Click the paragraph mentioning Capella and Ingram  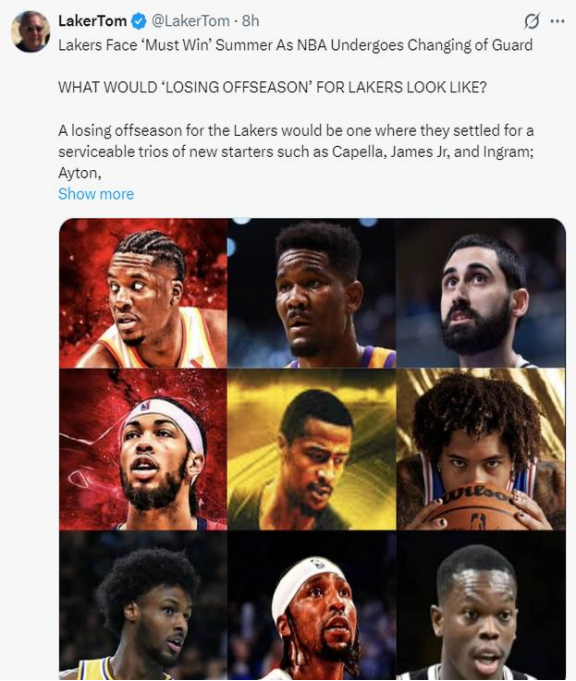(296, 152)
